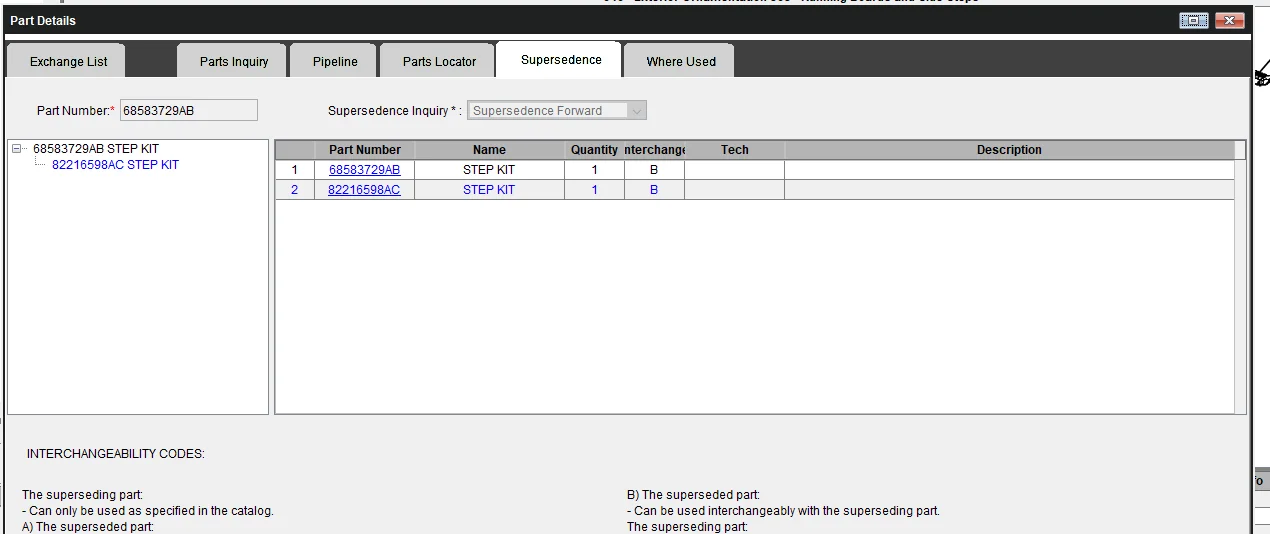Open the Exchange List tab

tap(68, 61)
